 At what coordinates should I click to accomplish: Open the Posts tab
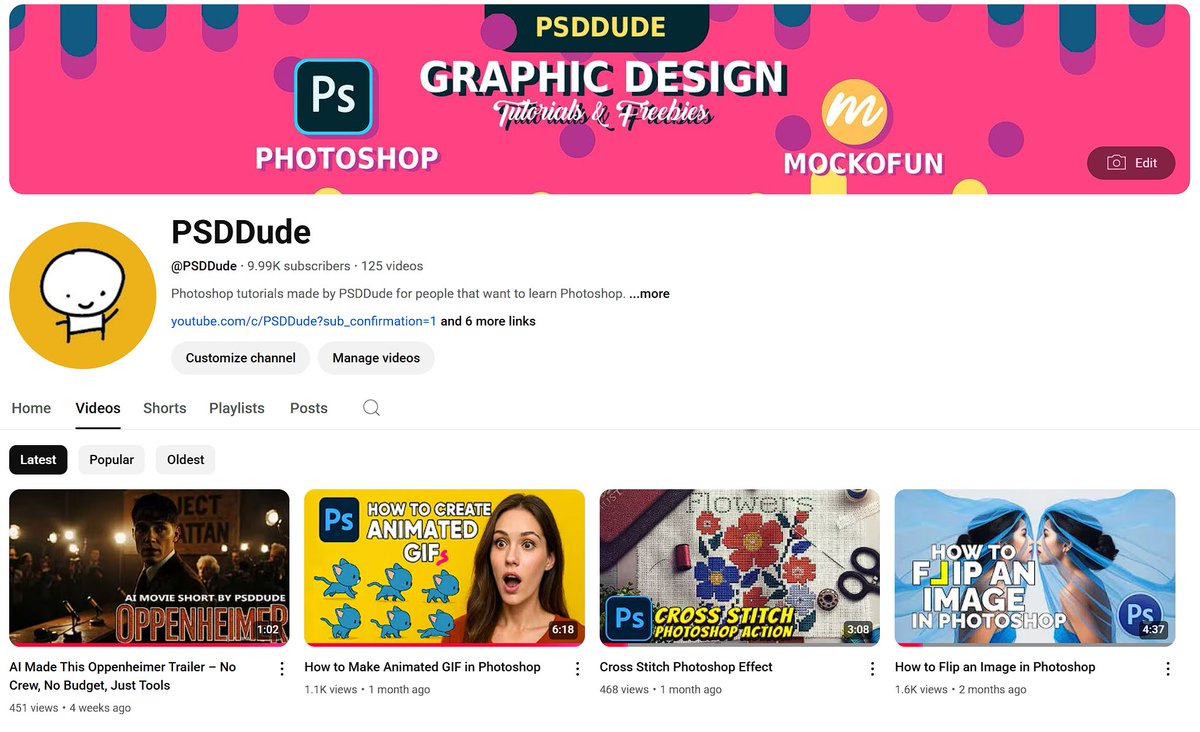(x=309, y=408)
